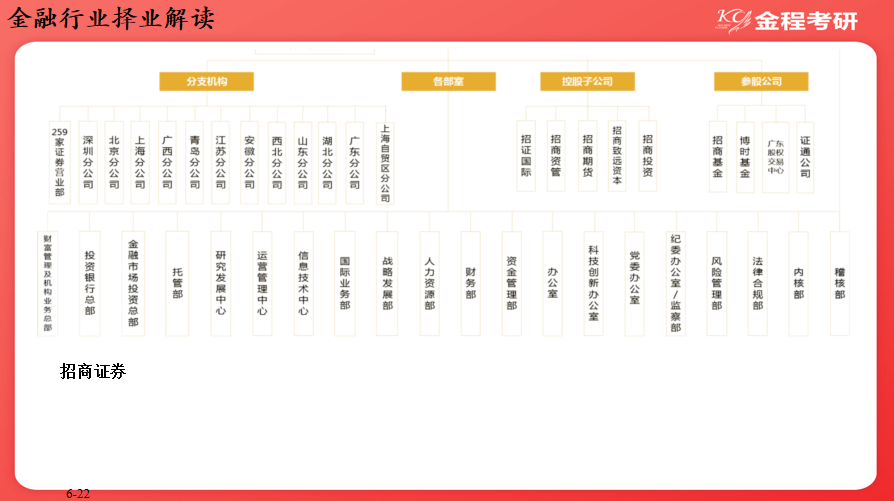Click the slide title 金融行业择业解读
Image resolution: width=894 pixels, height=501 pixels.
(x=111, y=18)
